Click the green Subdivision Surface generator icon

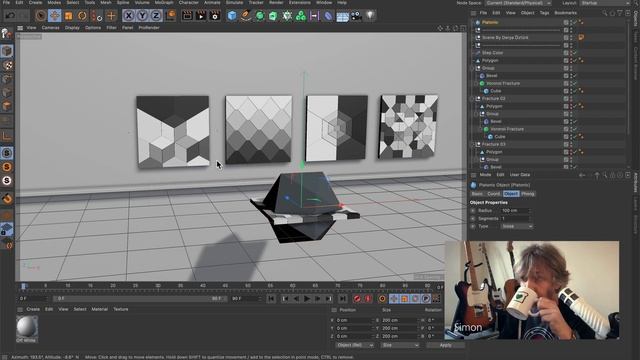260,16
